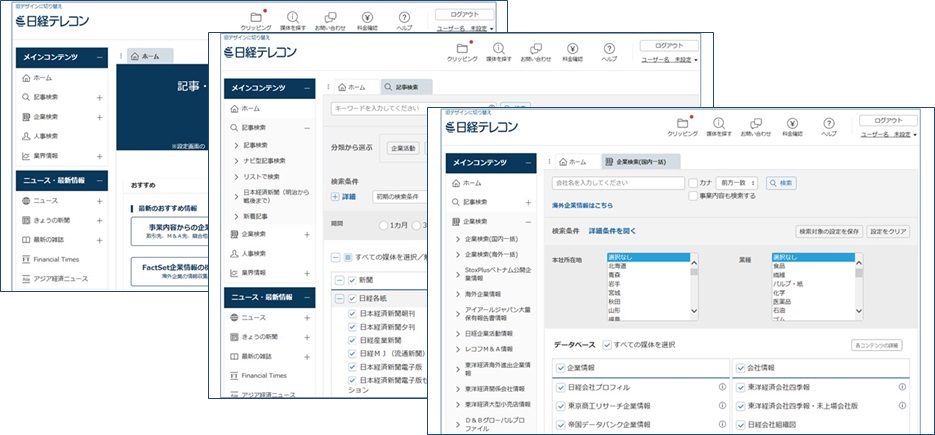Open お問い合わせ icon in back window

coord(330,17)
